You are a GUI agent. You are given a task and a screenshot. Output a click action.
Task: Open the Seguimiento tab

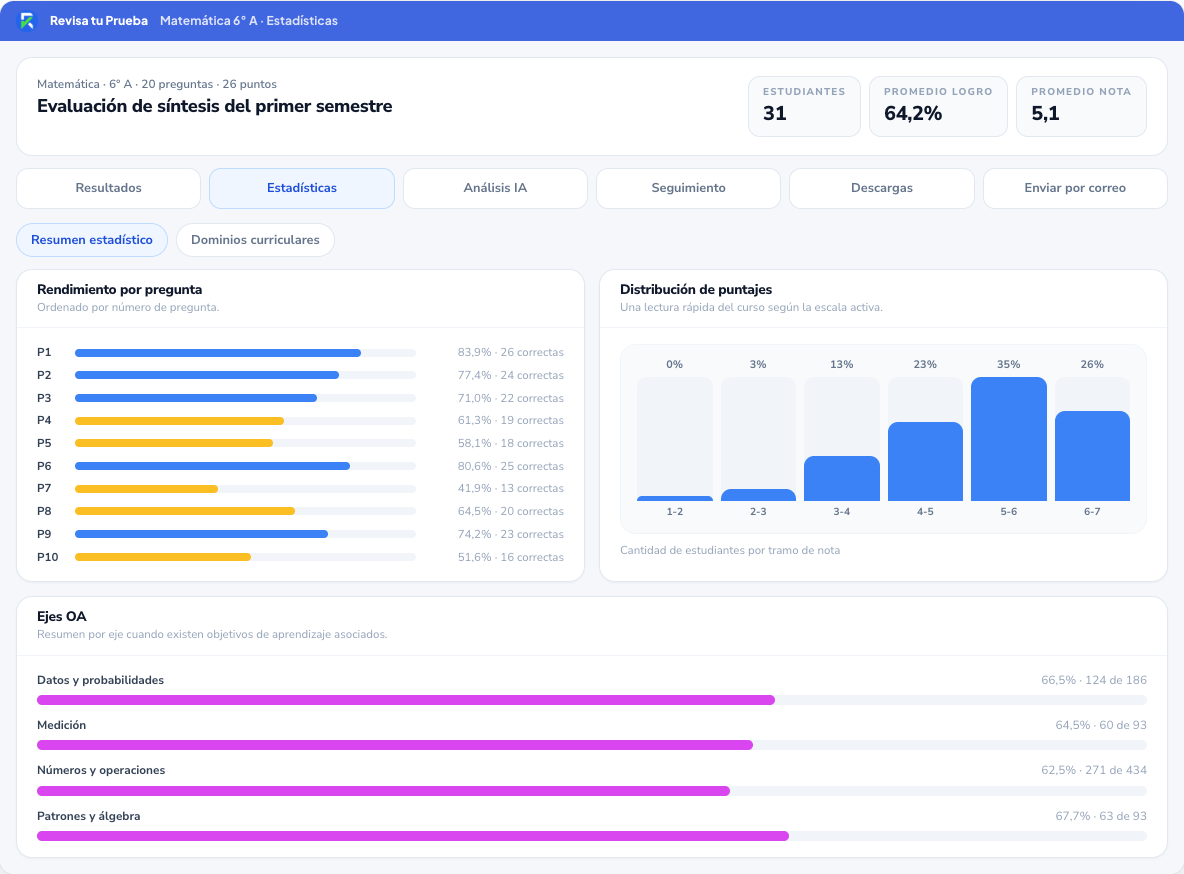point(689,188)
